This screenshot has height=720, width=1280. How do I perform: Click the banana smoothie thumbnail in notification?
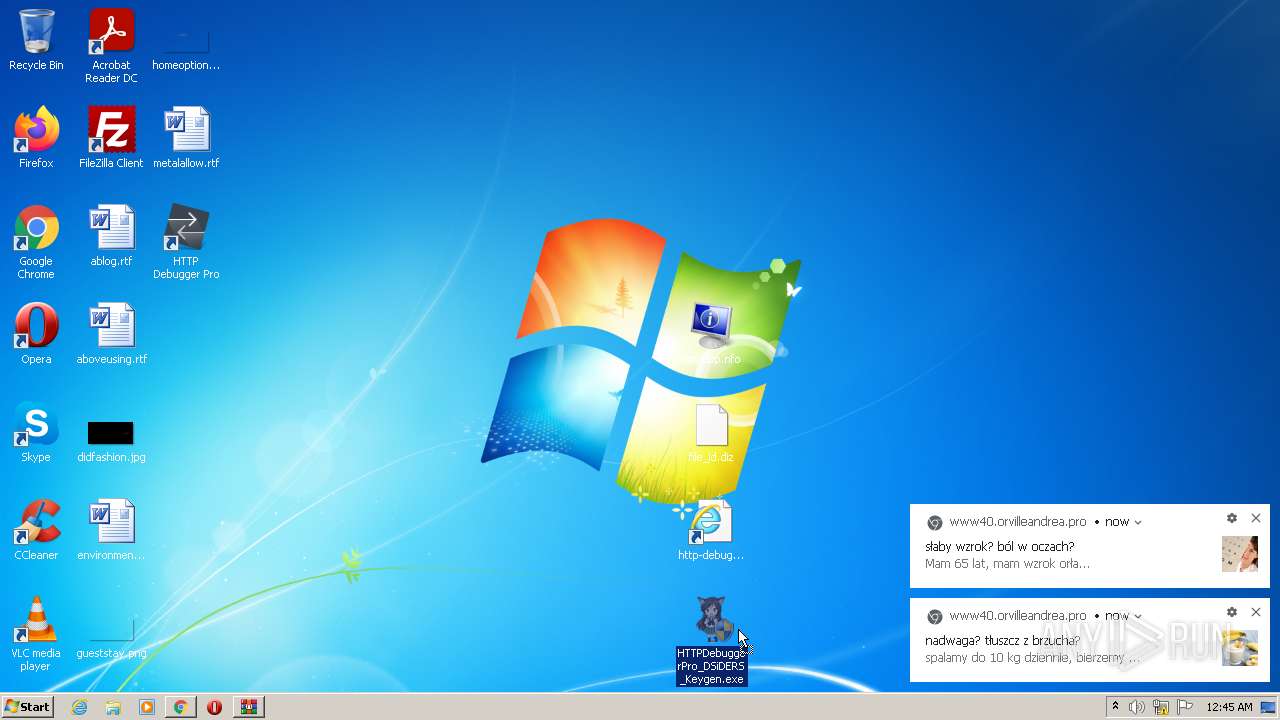pos(1240,648)
